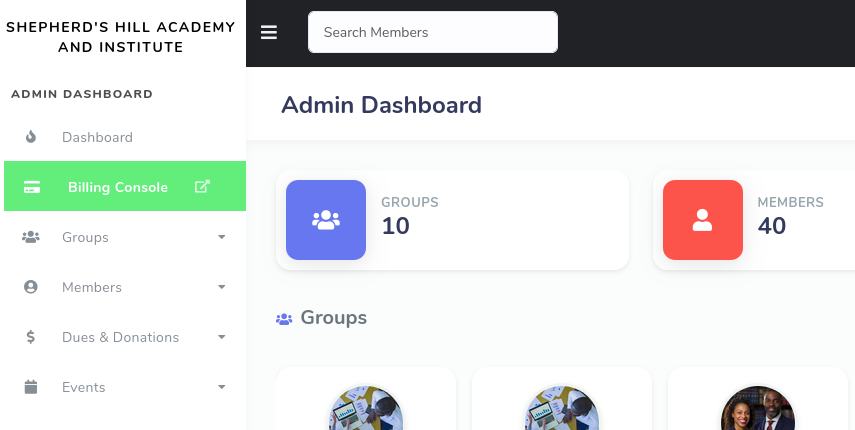Image resolution: width=855 pixels, height=430 pixels.
Task: Click the external link icon on Billing Console
Action: [202, 186]
